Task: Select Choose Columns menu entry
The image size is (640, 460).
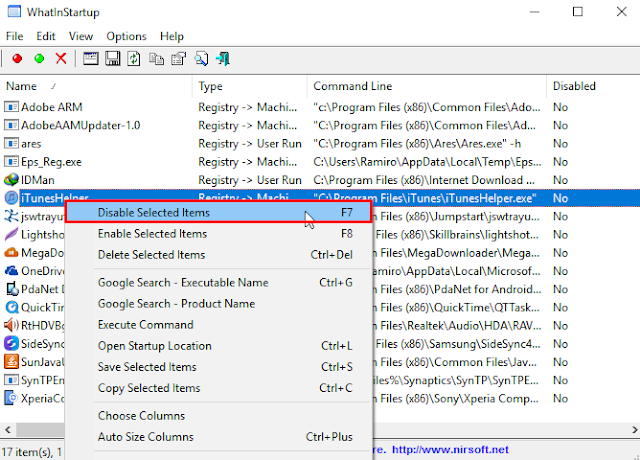Action: tap(218, 416)
